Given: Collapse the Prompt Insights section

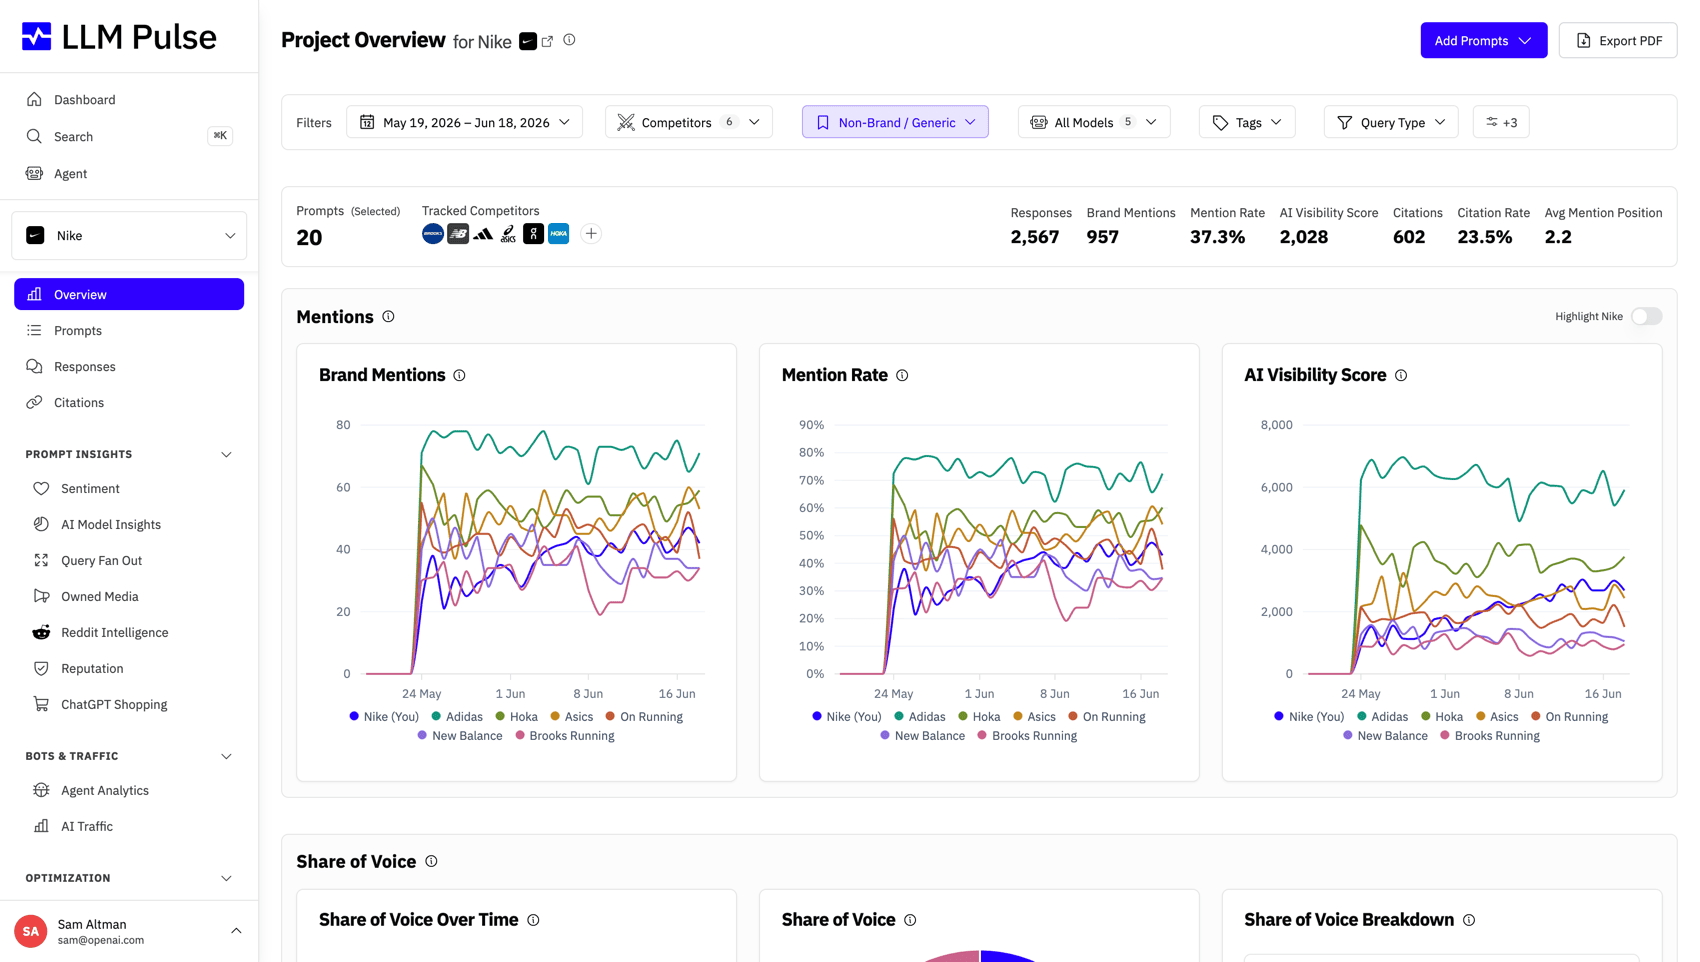Looking at the screenshot, I should (x=226, y=455).
